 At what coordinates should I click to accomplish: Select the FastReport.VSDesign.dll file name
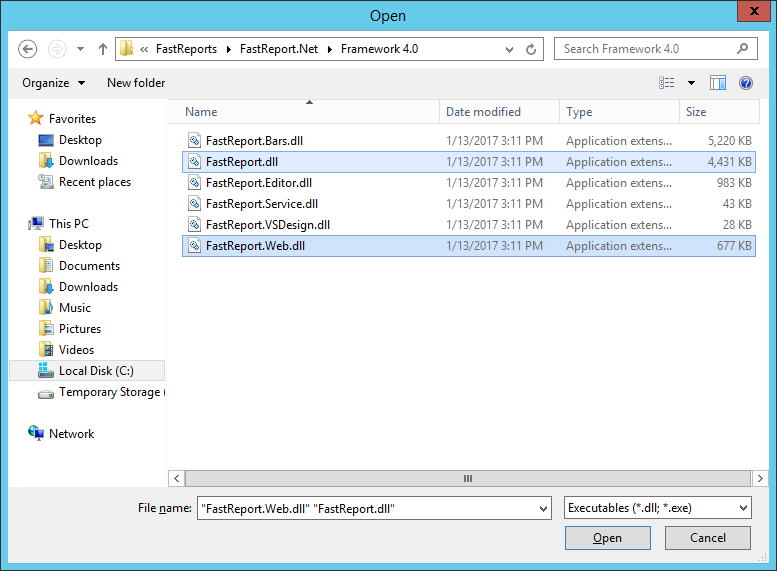pos(268,225)
